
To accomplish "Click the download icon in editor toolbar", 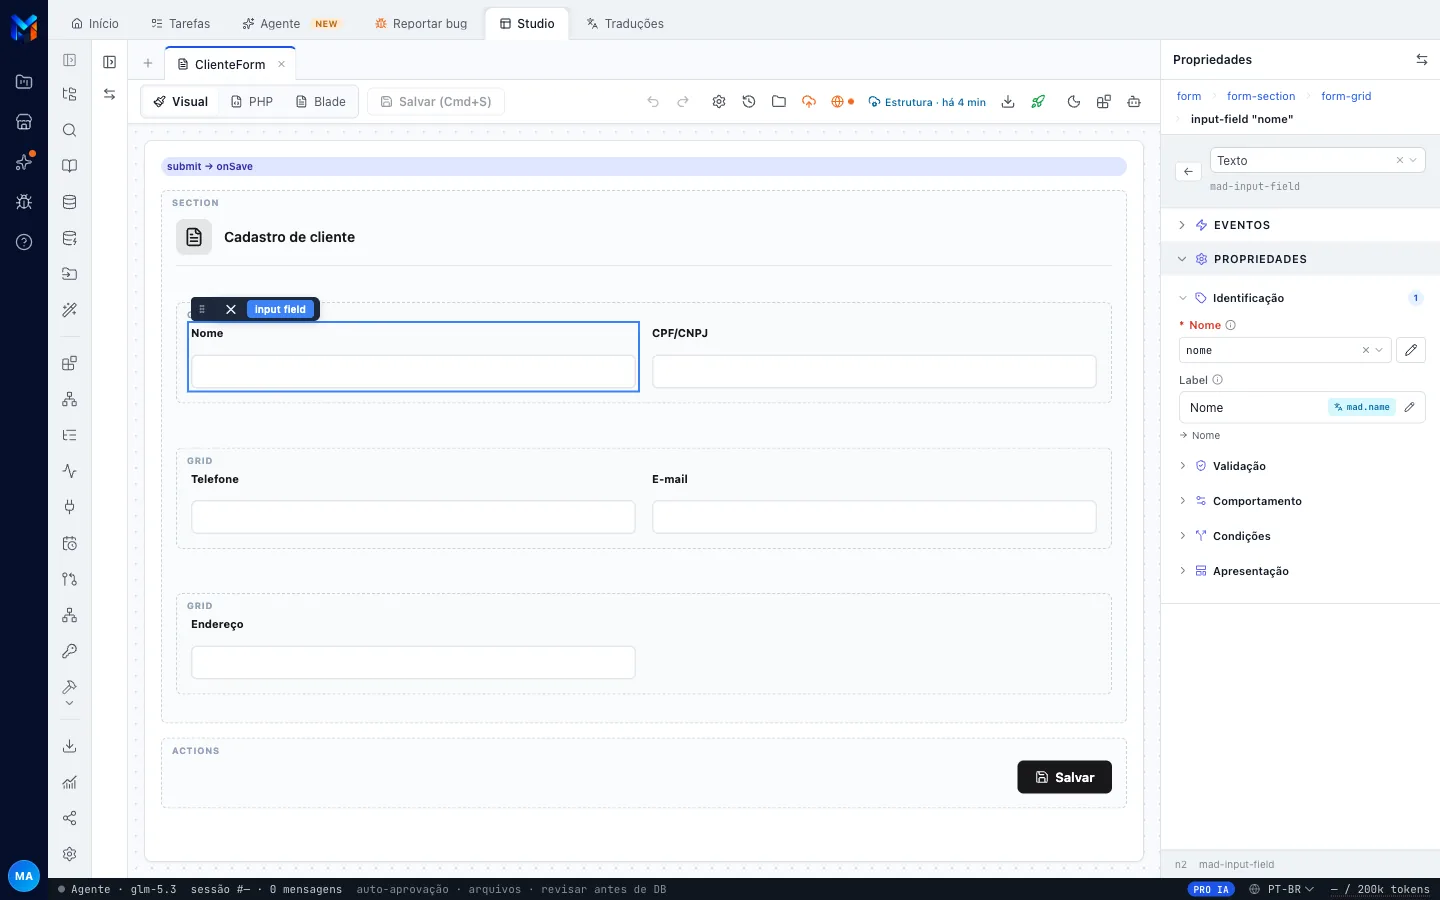I will [x=1008, y=102].
